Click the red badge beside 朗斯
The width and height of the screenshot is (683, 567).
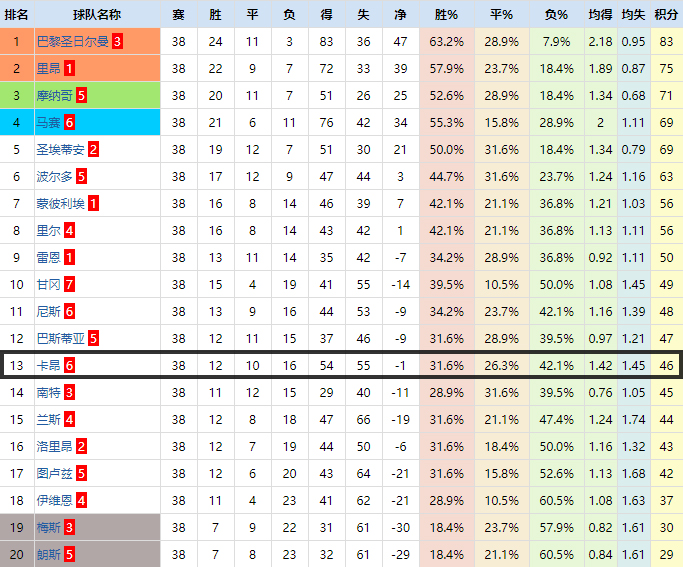click(69, 555)
